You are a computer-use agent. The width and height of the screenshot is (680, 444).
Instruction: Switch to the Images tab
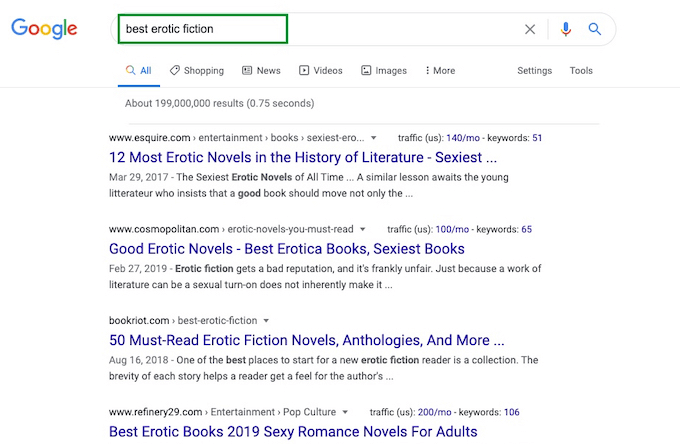pos(384,70)
